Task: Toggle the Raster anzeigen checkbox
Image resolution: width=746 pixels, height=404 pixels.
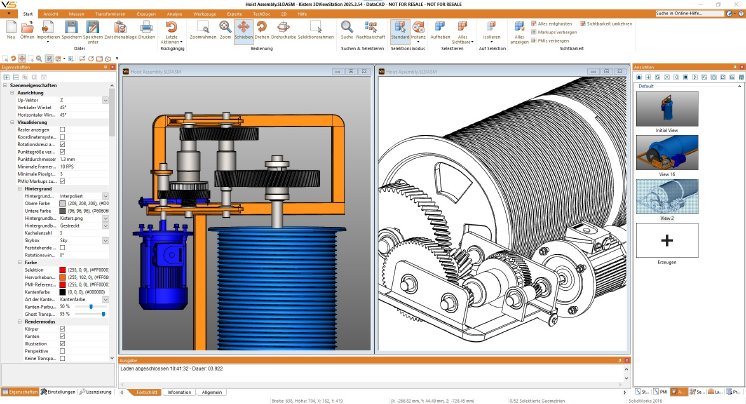Action: point(63,130)
